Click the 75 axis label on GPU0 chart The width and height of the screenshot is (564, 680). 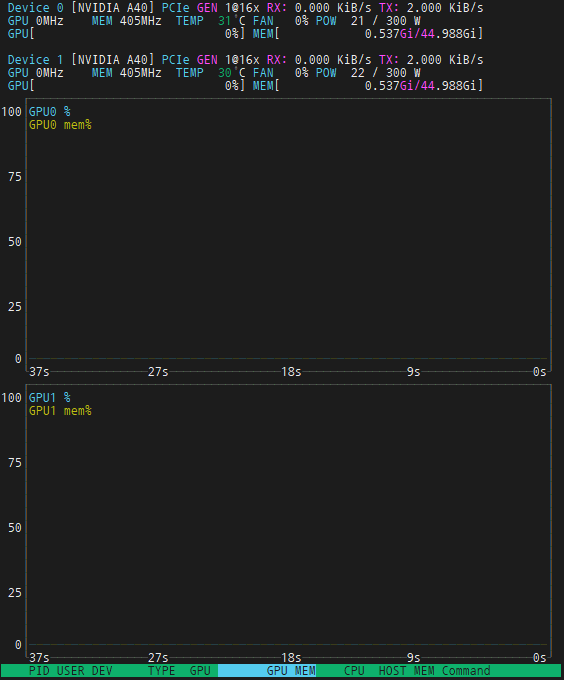pyautogui.click(x=15, y=177)
